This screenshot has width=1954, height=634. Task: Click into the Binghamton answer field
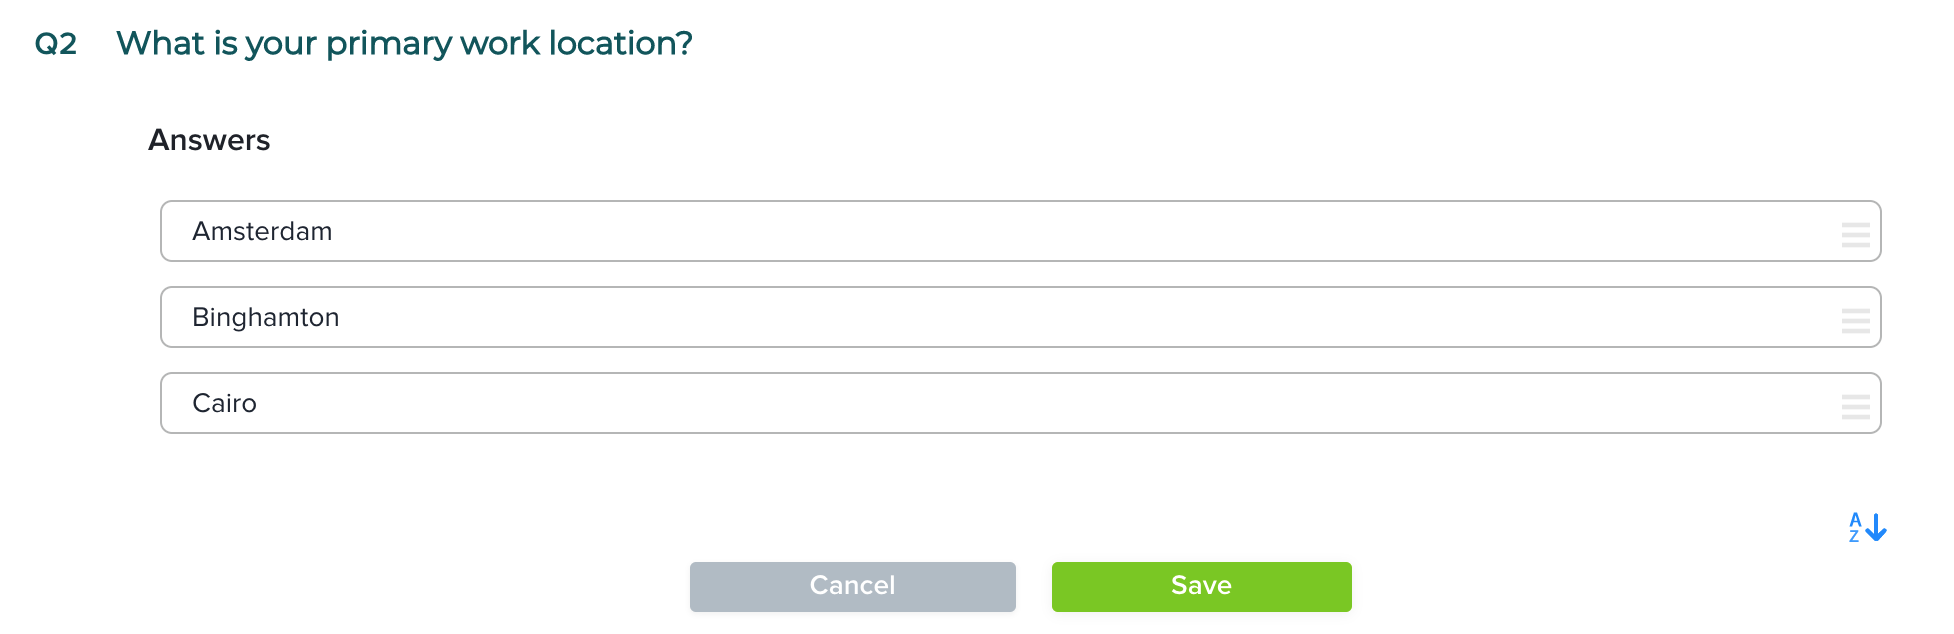[x=1000, y=317]
